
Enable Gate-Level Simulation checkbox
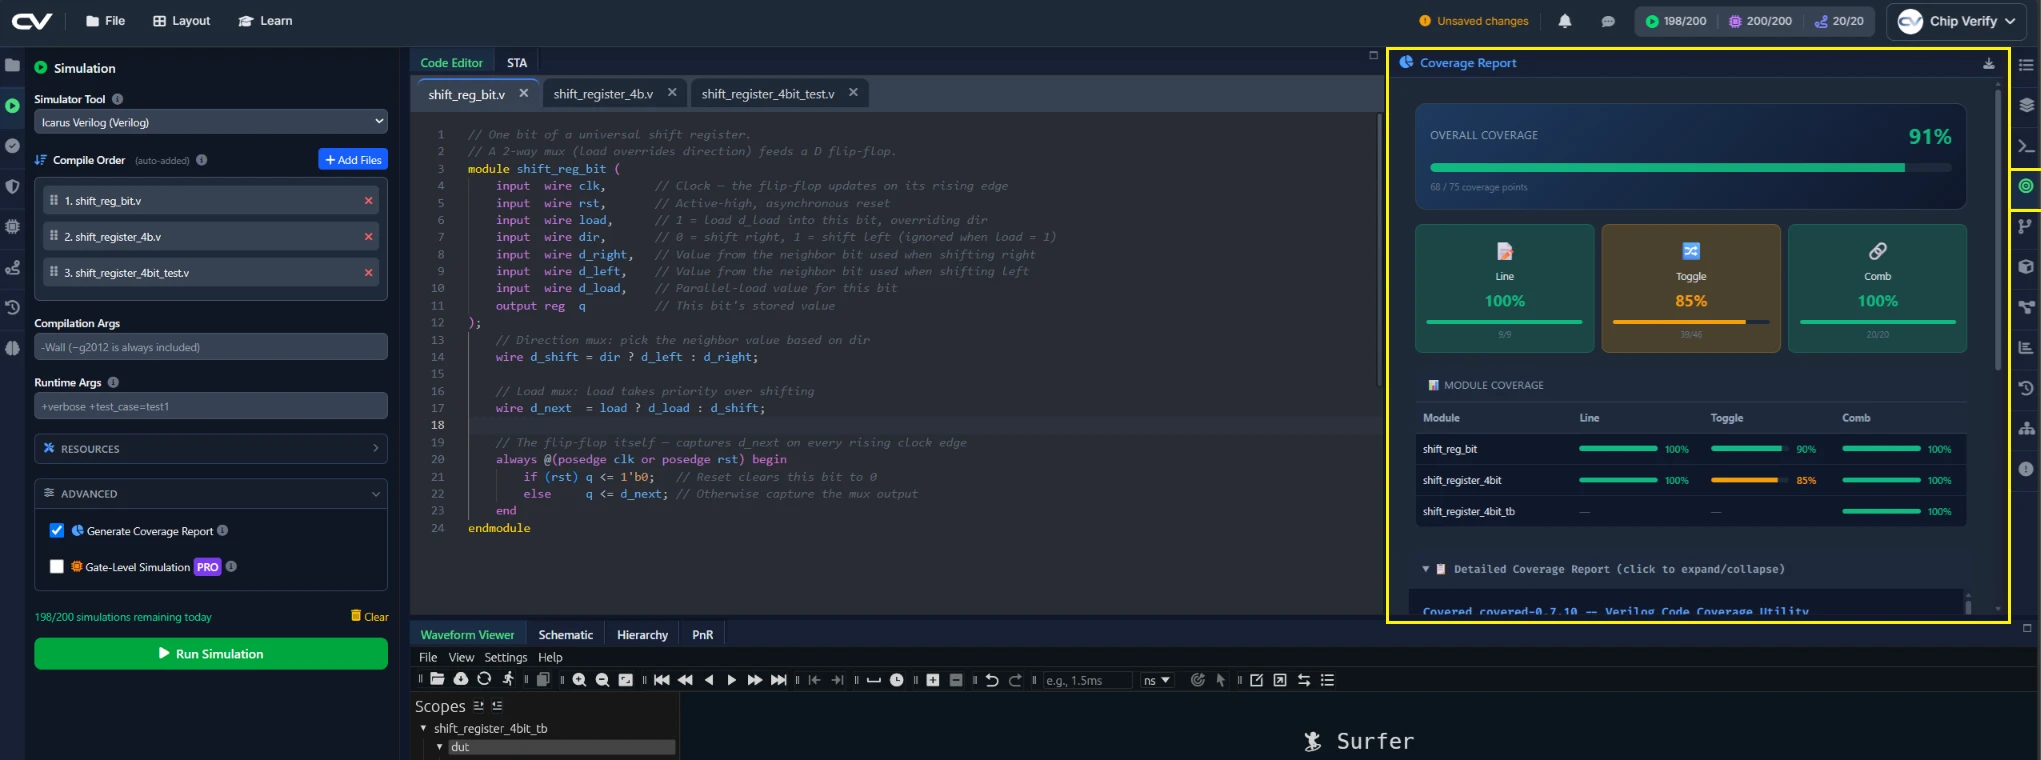click(57, 567)
